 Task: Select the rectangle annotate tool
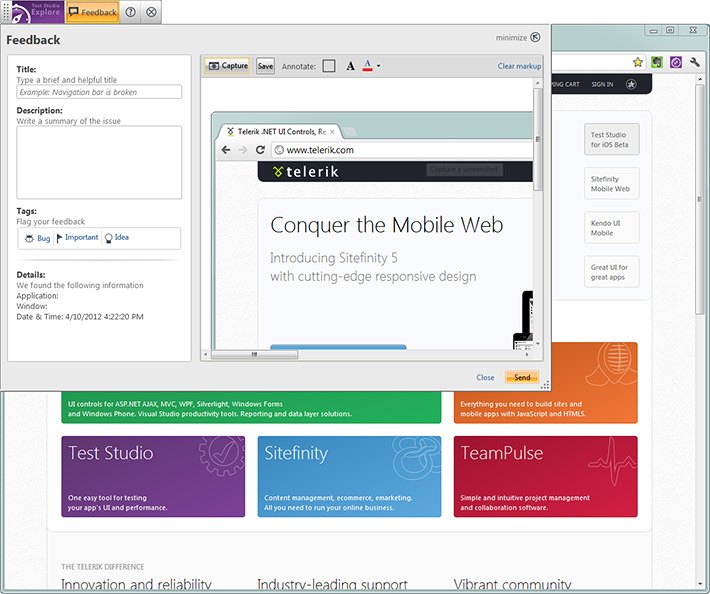[329, 66]
